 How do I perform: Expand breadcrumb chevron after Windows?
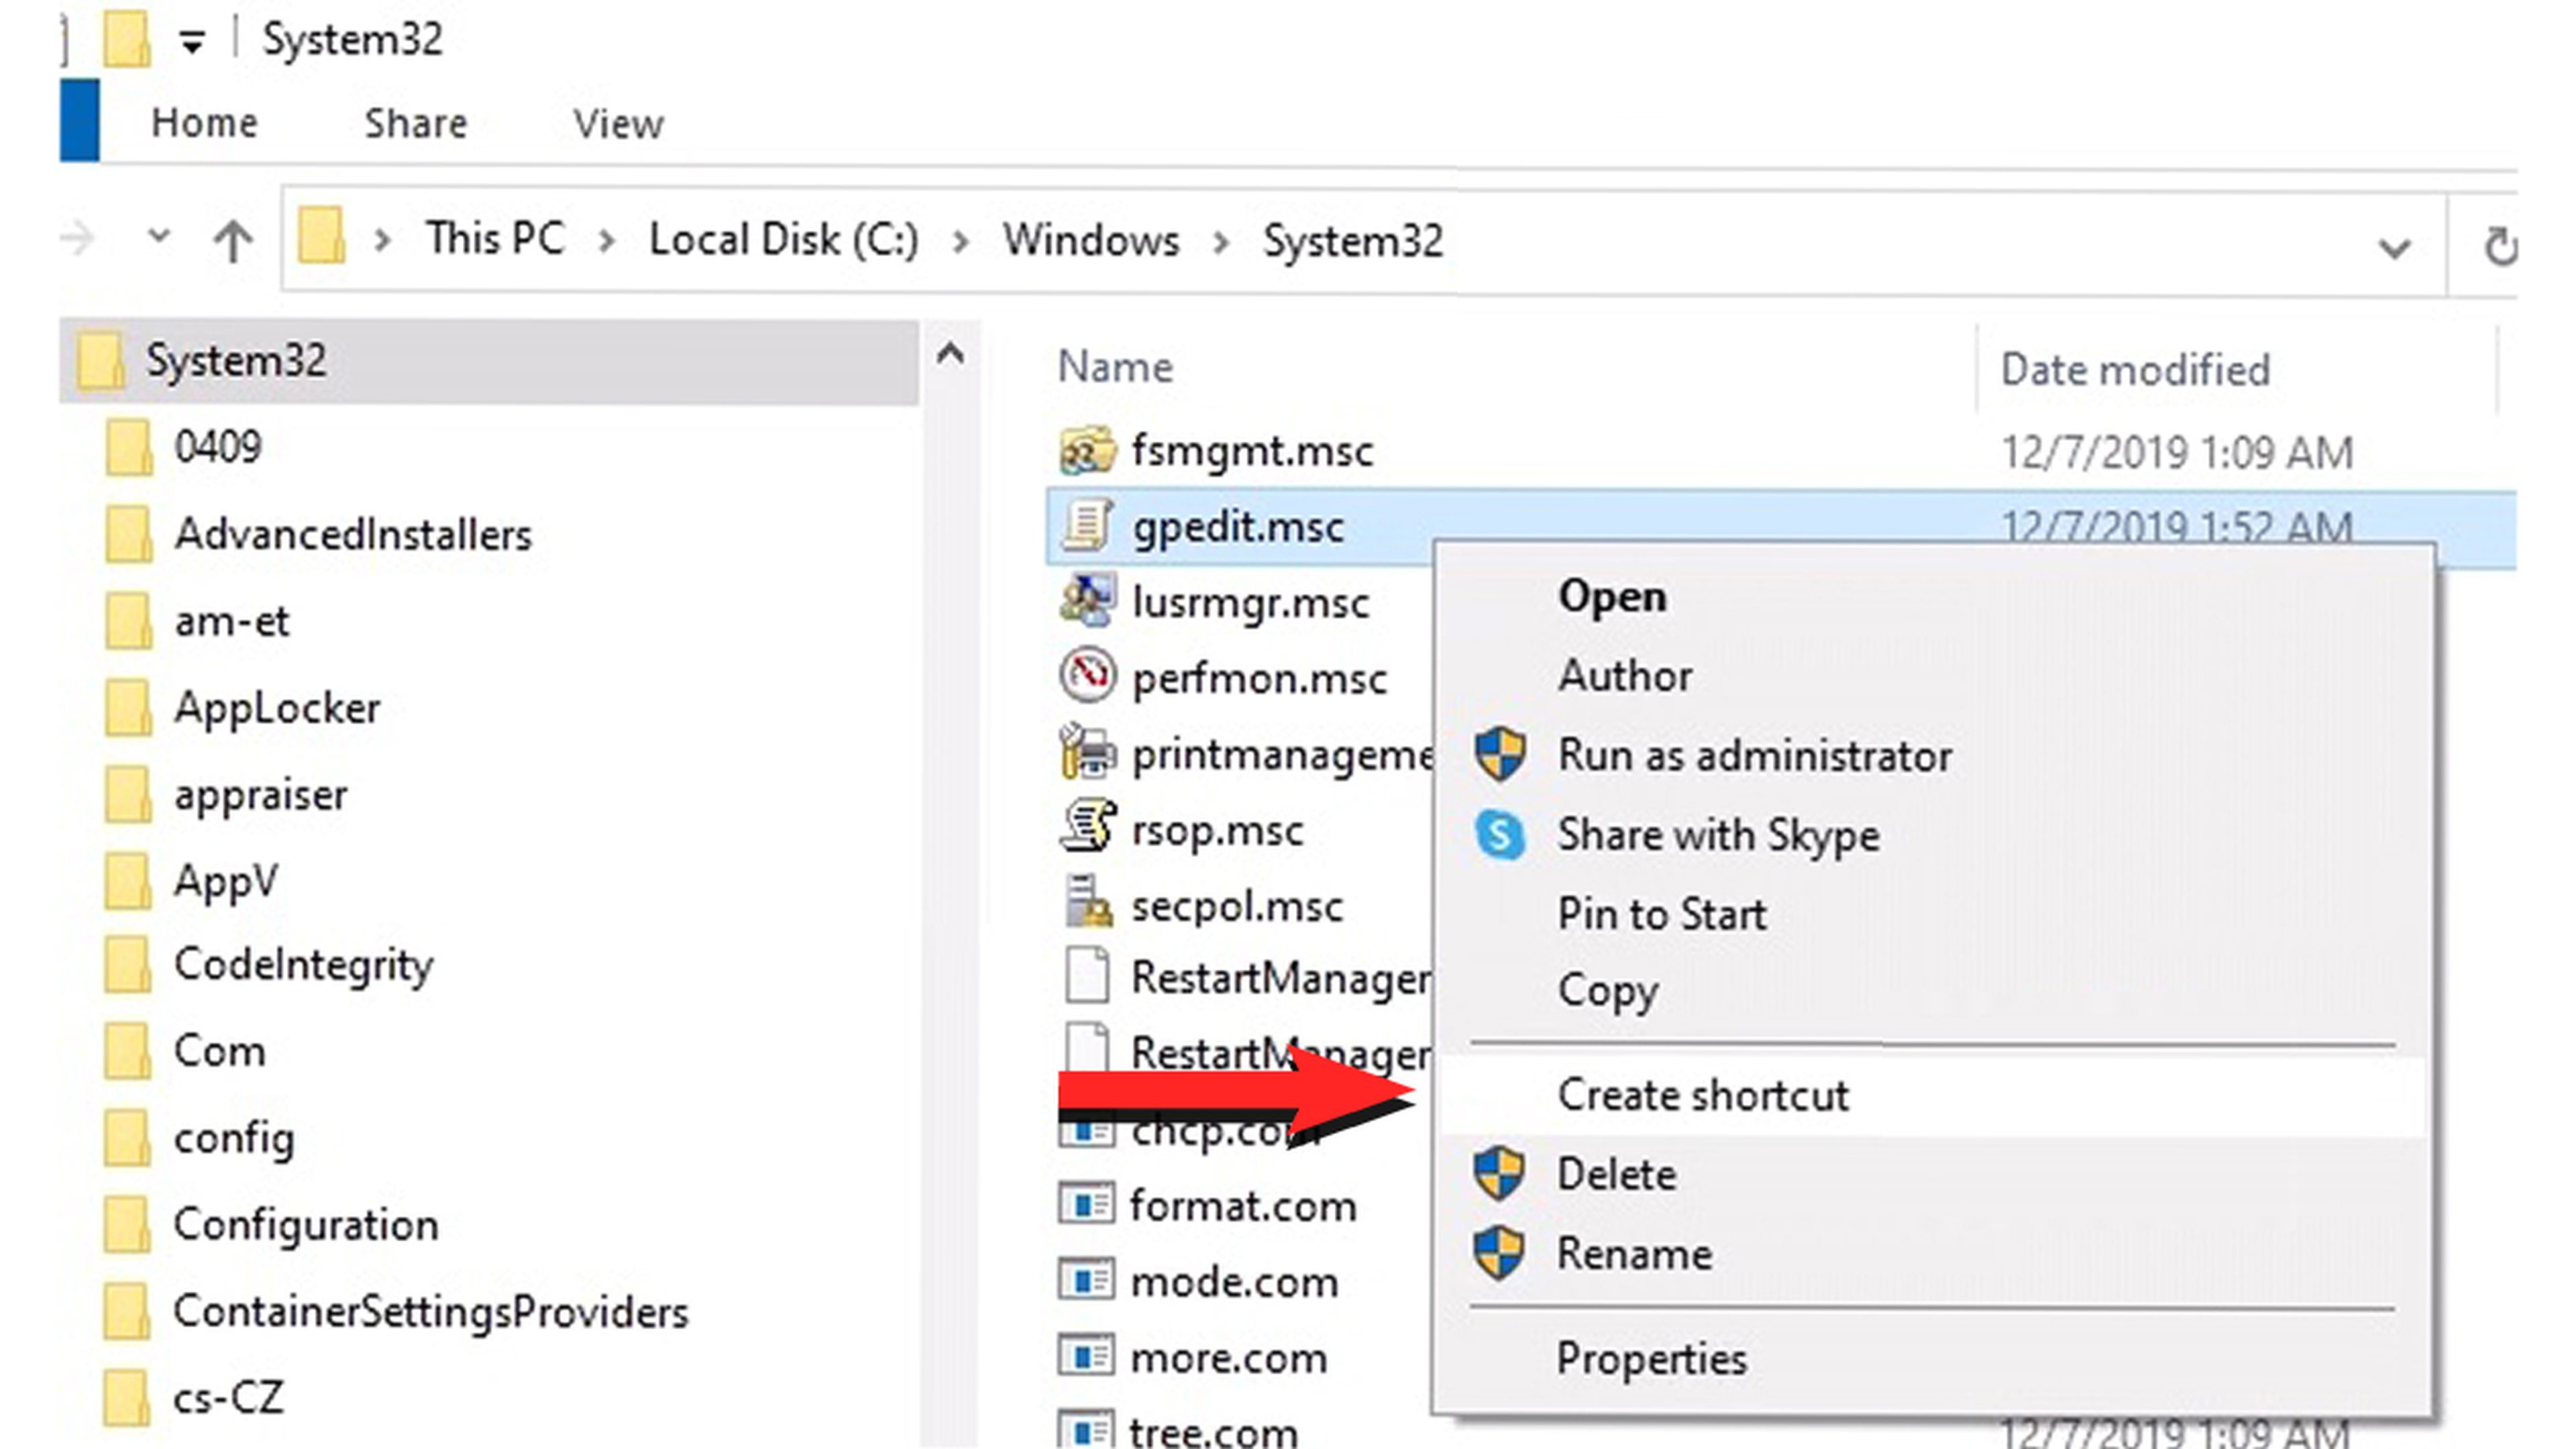click(1220, 242)
